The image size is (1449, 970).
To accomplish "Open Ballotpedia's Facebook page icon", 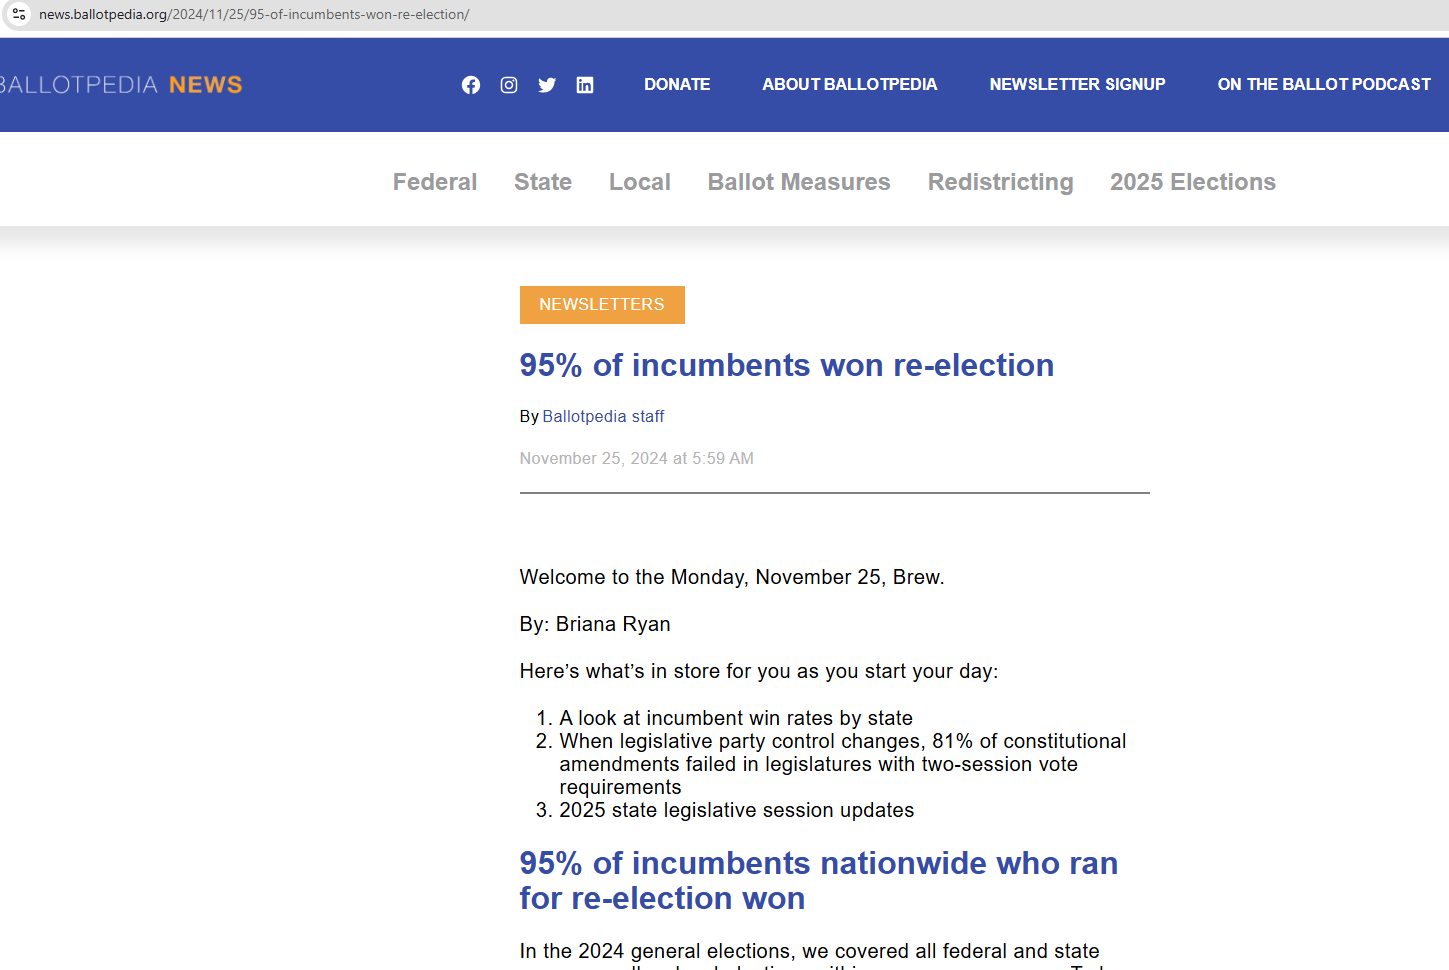I will click(x=470, y=85).
